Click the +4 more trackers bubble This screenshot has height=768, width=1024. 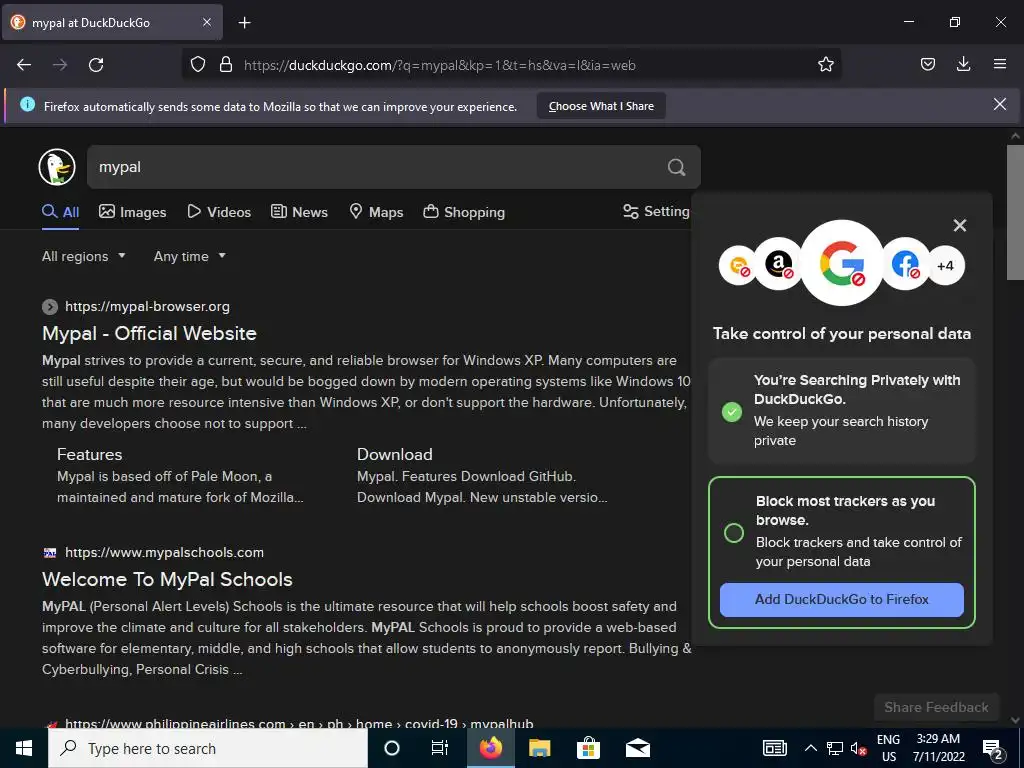pos(946,266)
